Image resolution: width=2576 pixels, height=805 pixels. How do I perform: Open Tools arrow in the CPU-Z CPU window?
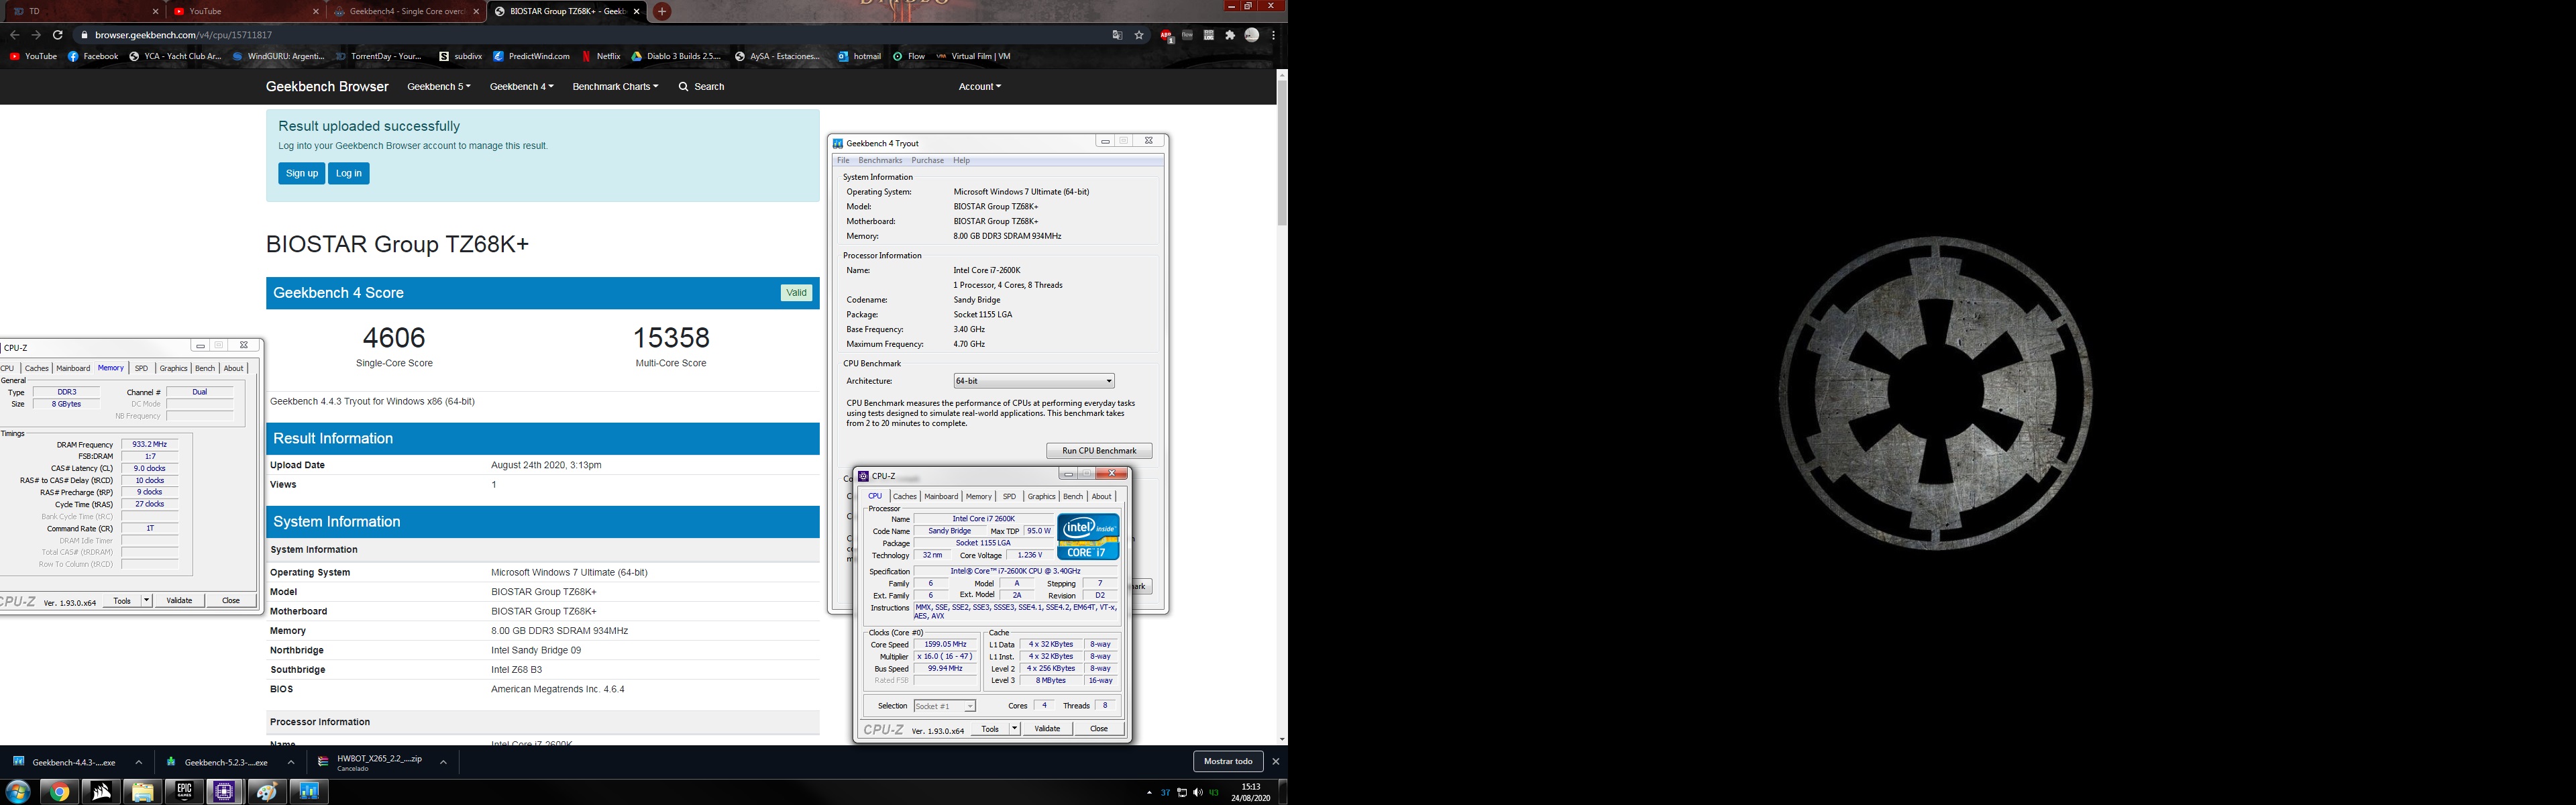click(x=1014, y=728)
